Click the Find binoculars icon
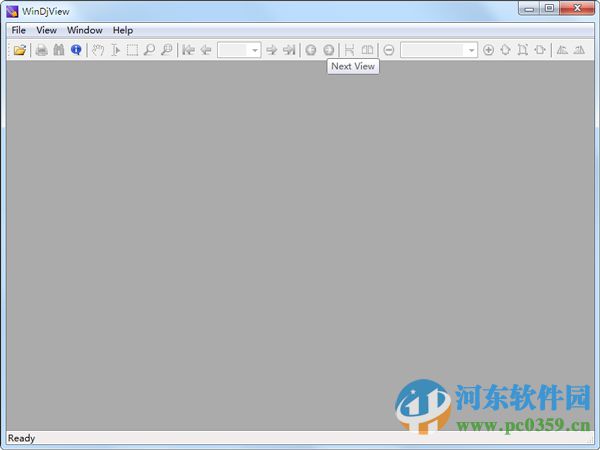Screen dimensions: 600x450 pos(59,50)
